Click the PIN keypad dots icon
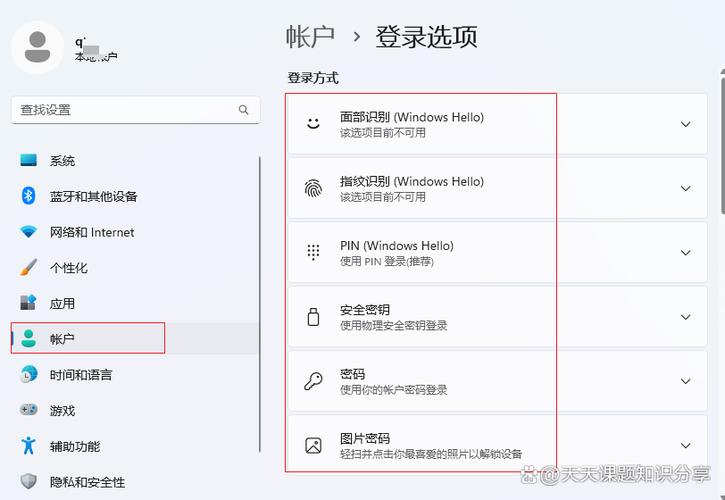 tap(313, 252)
